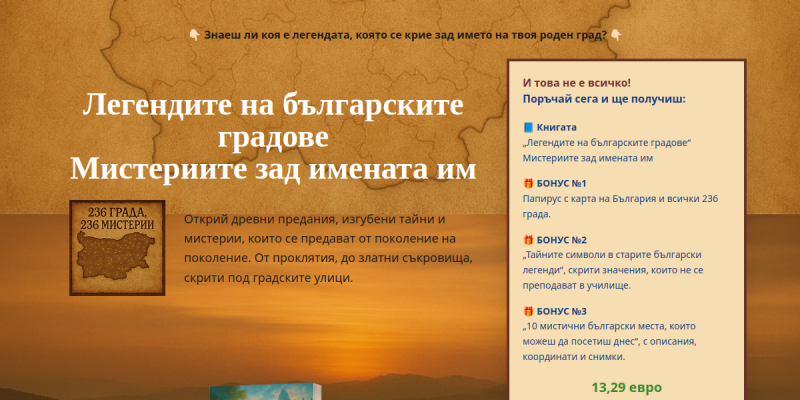The image size is (800, 400).
Task: Click the 'БОНУС №2' label
Action: (x=562, y=240)
